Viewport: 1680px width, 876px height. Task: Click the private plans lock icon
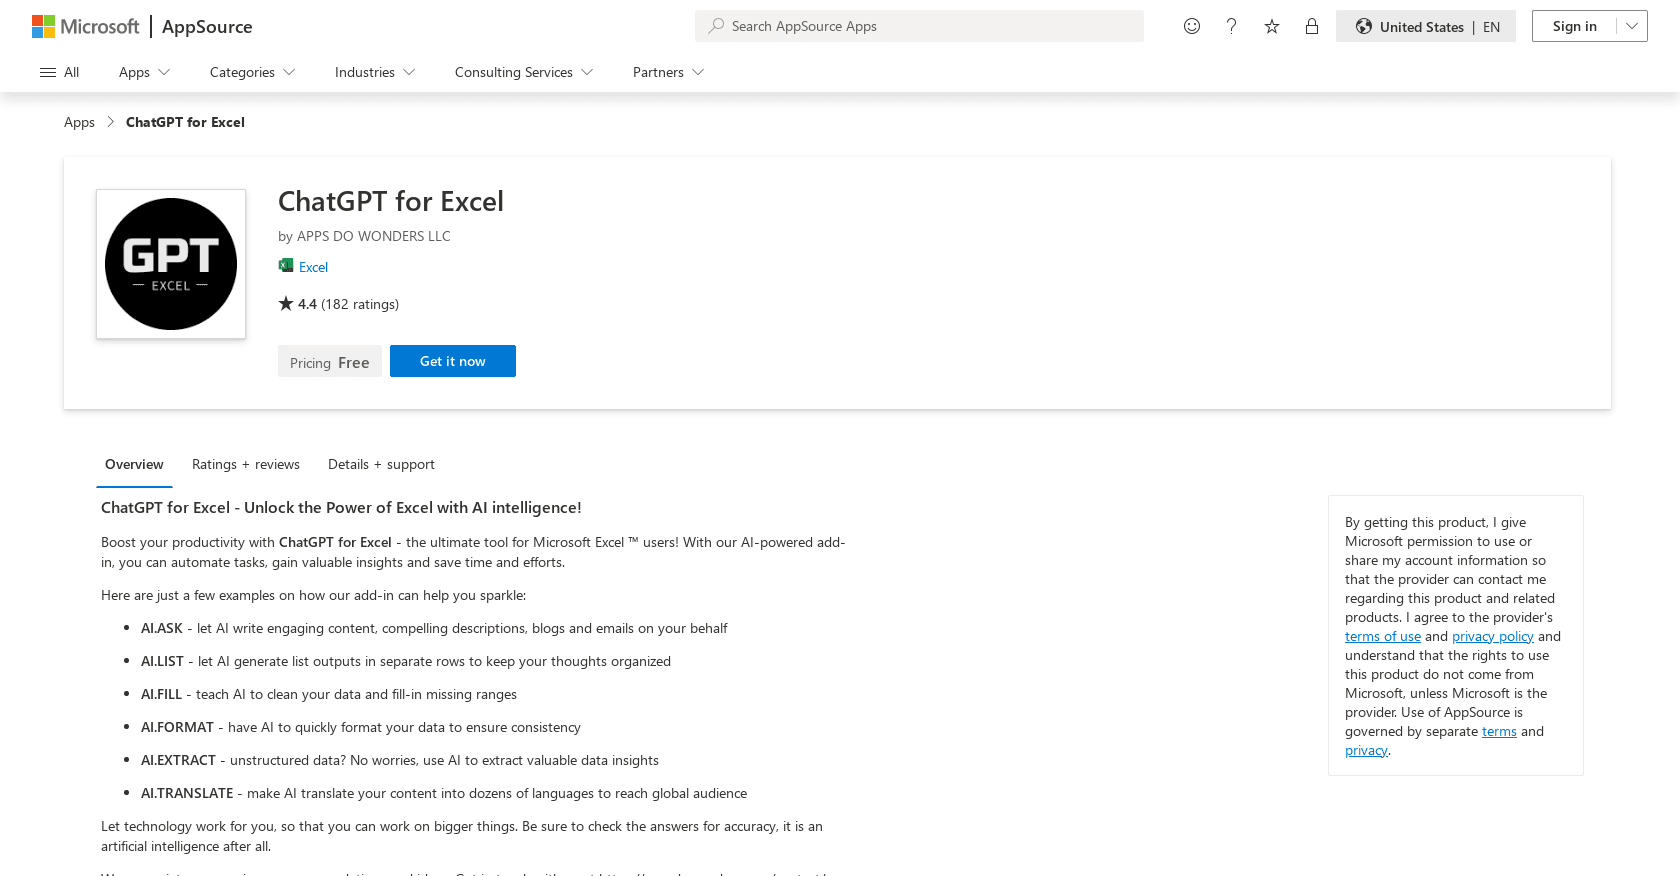tap(1311, 26)
